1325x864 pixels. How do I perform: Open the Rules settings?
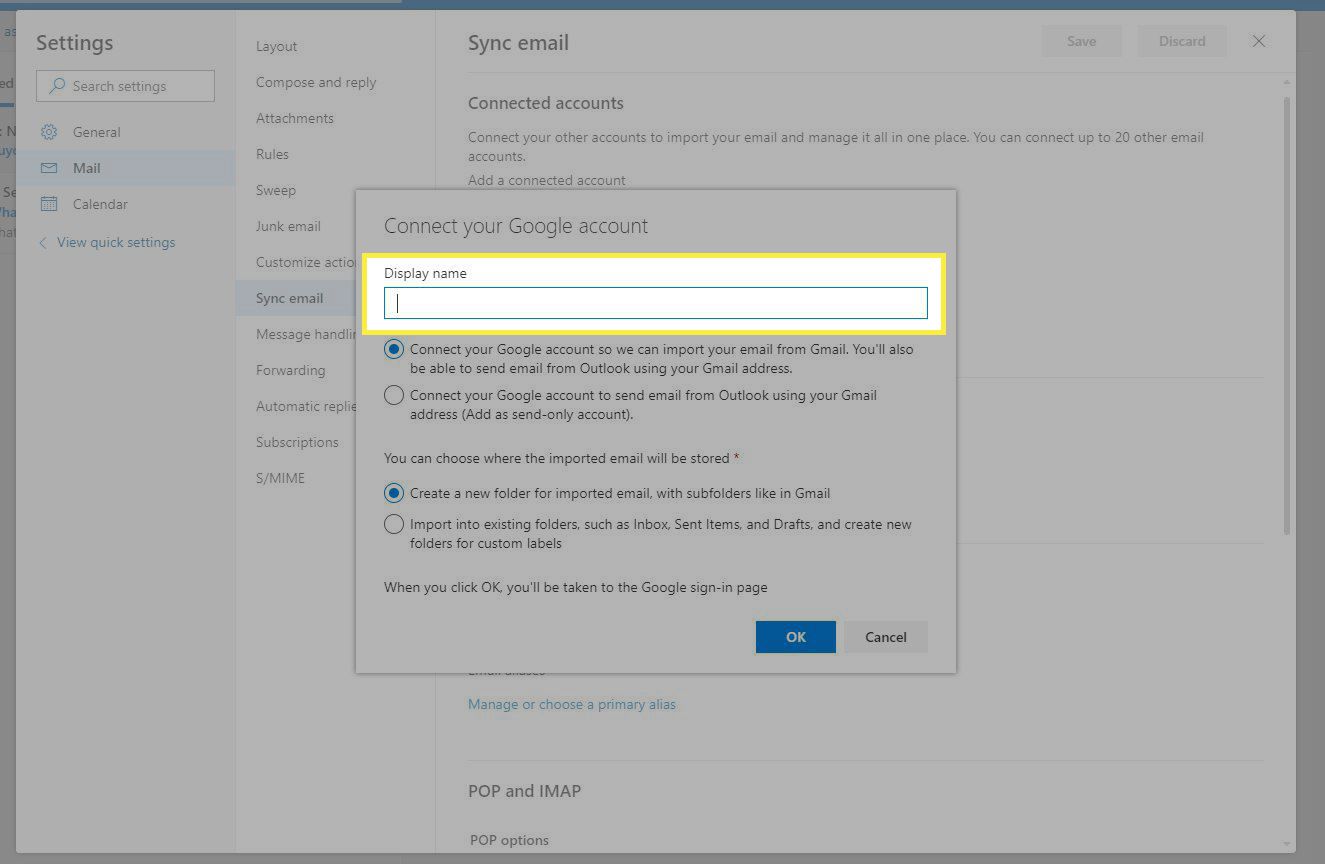coord(272,154)
